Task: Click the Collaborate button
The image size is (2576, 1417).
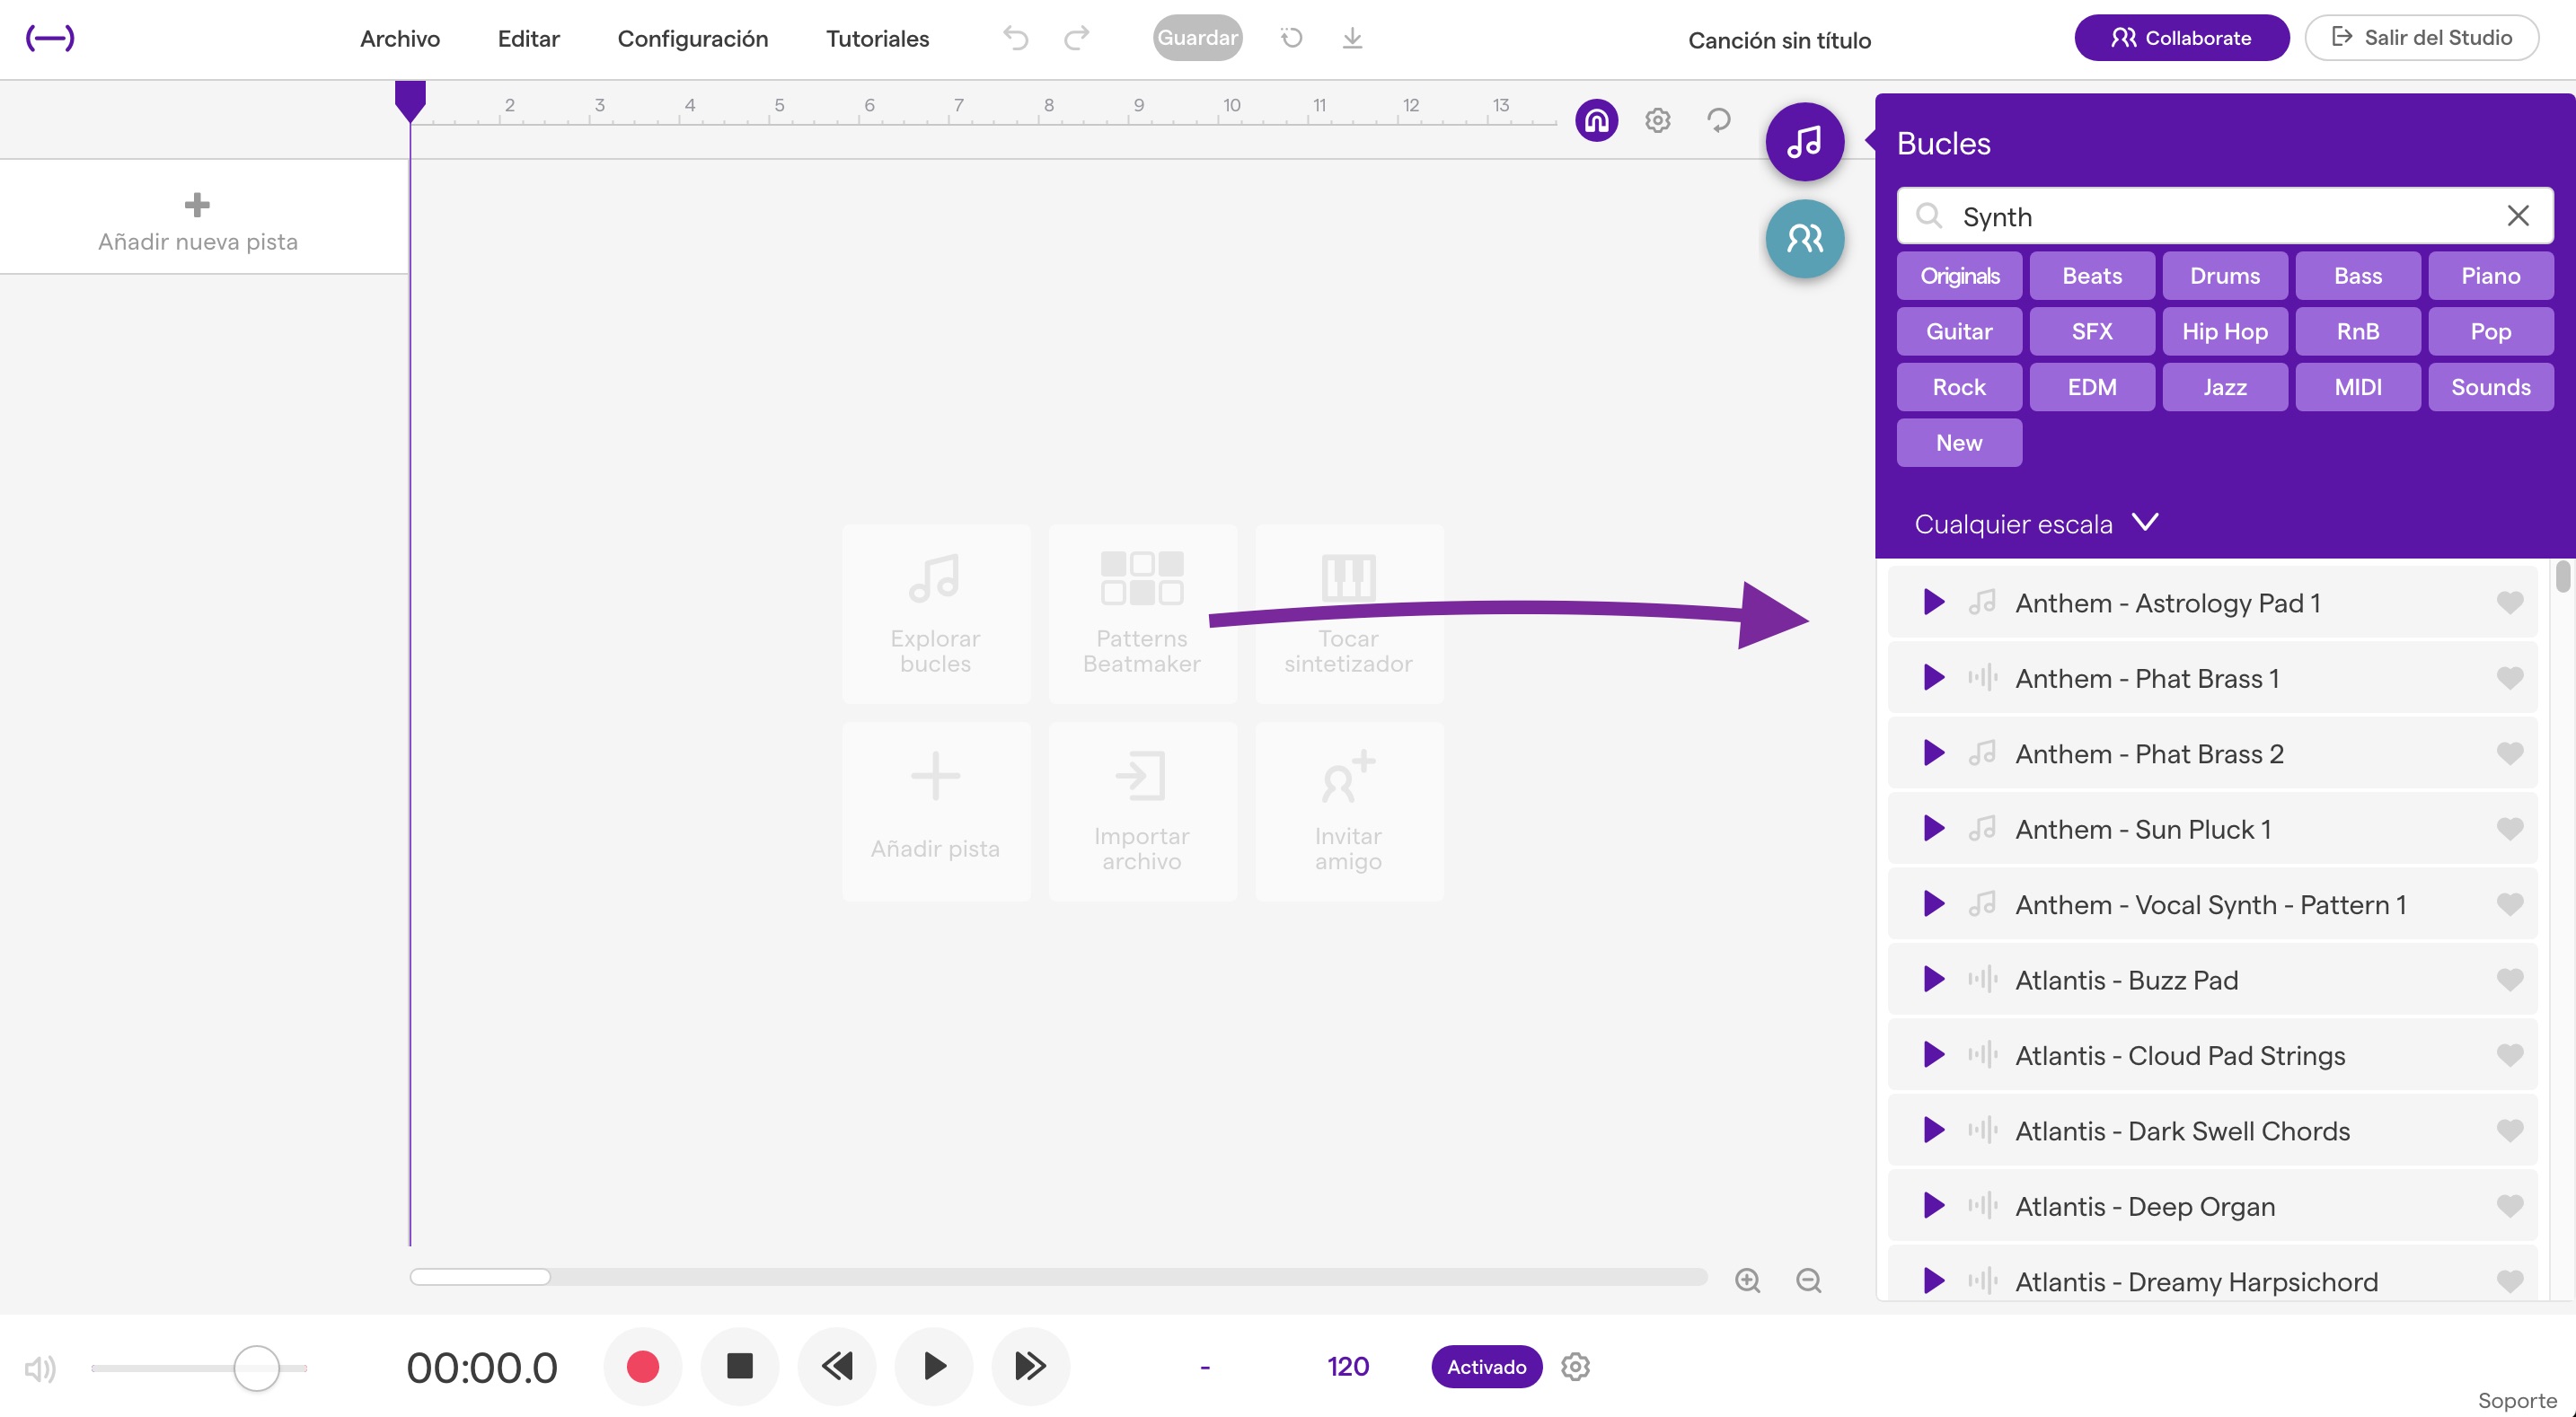Action: pos(2181,38)
